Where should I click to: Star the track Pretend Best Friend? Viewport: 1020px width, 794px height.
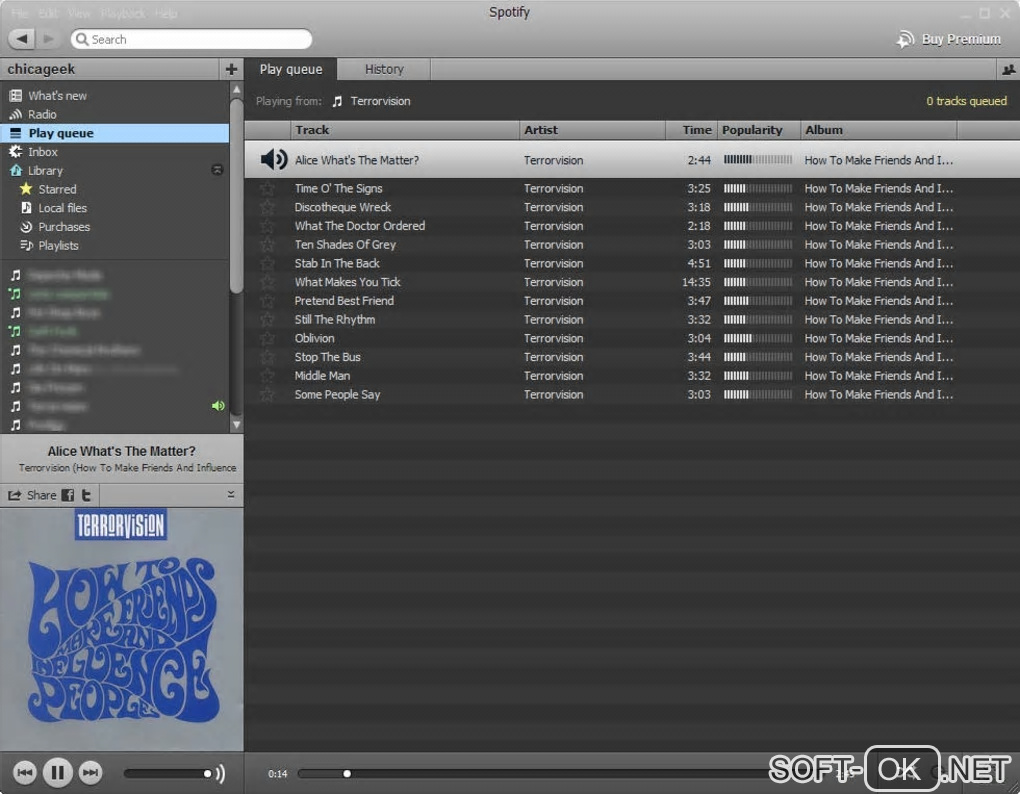click(267, 301)
